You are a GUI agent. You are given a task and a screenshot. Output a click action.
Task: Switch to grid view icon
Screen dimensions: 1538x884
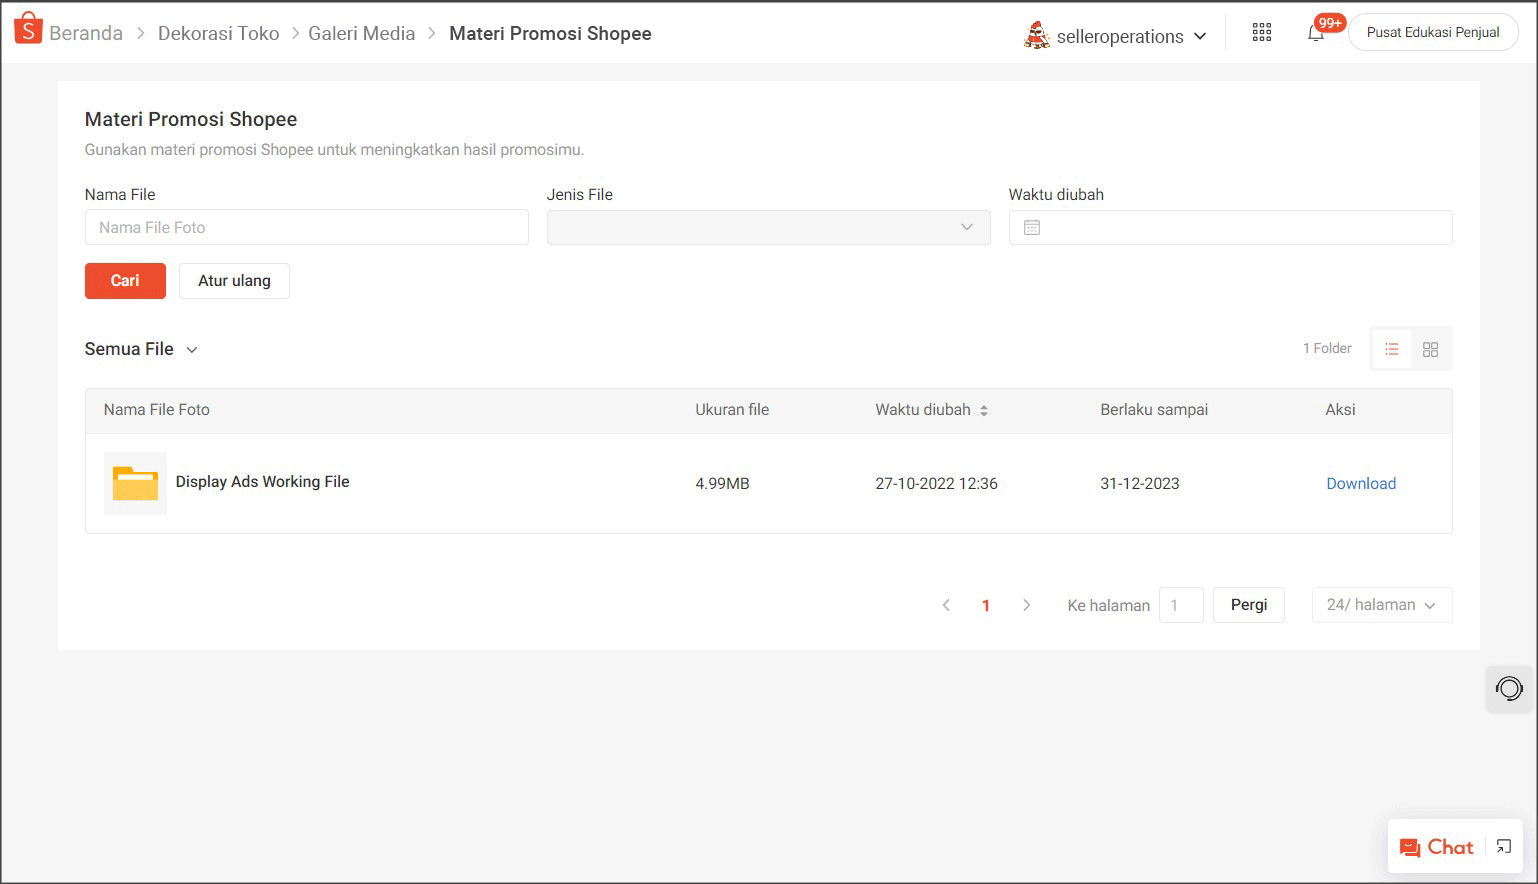1431,349
